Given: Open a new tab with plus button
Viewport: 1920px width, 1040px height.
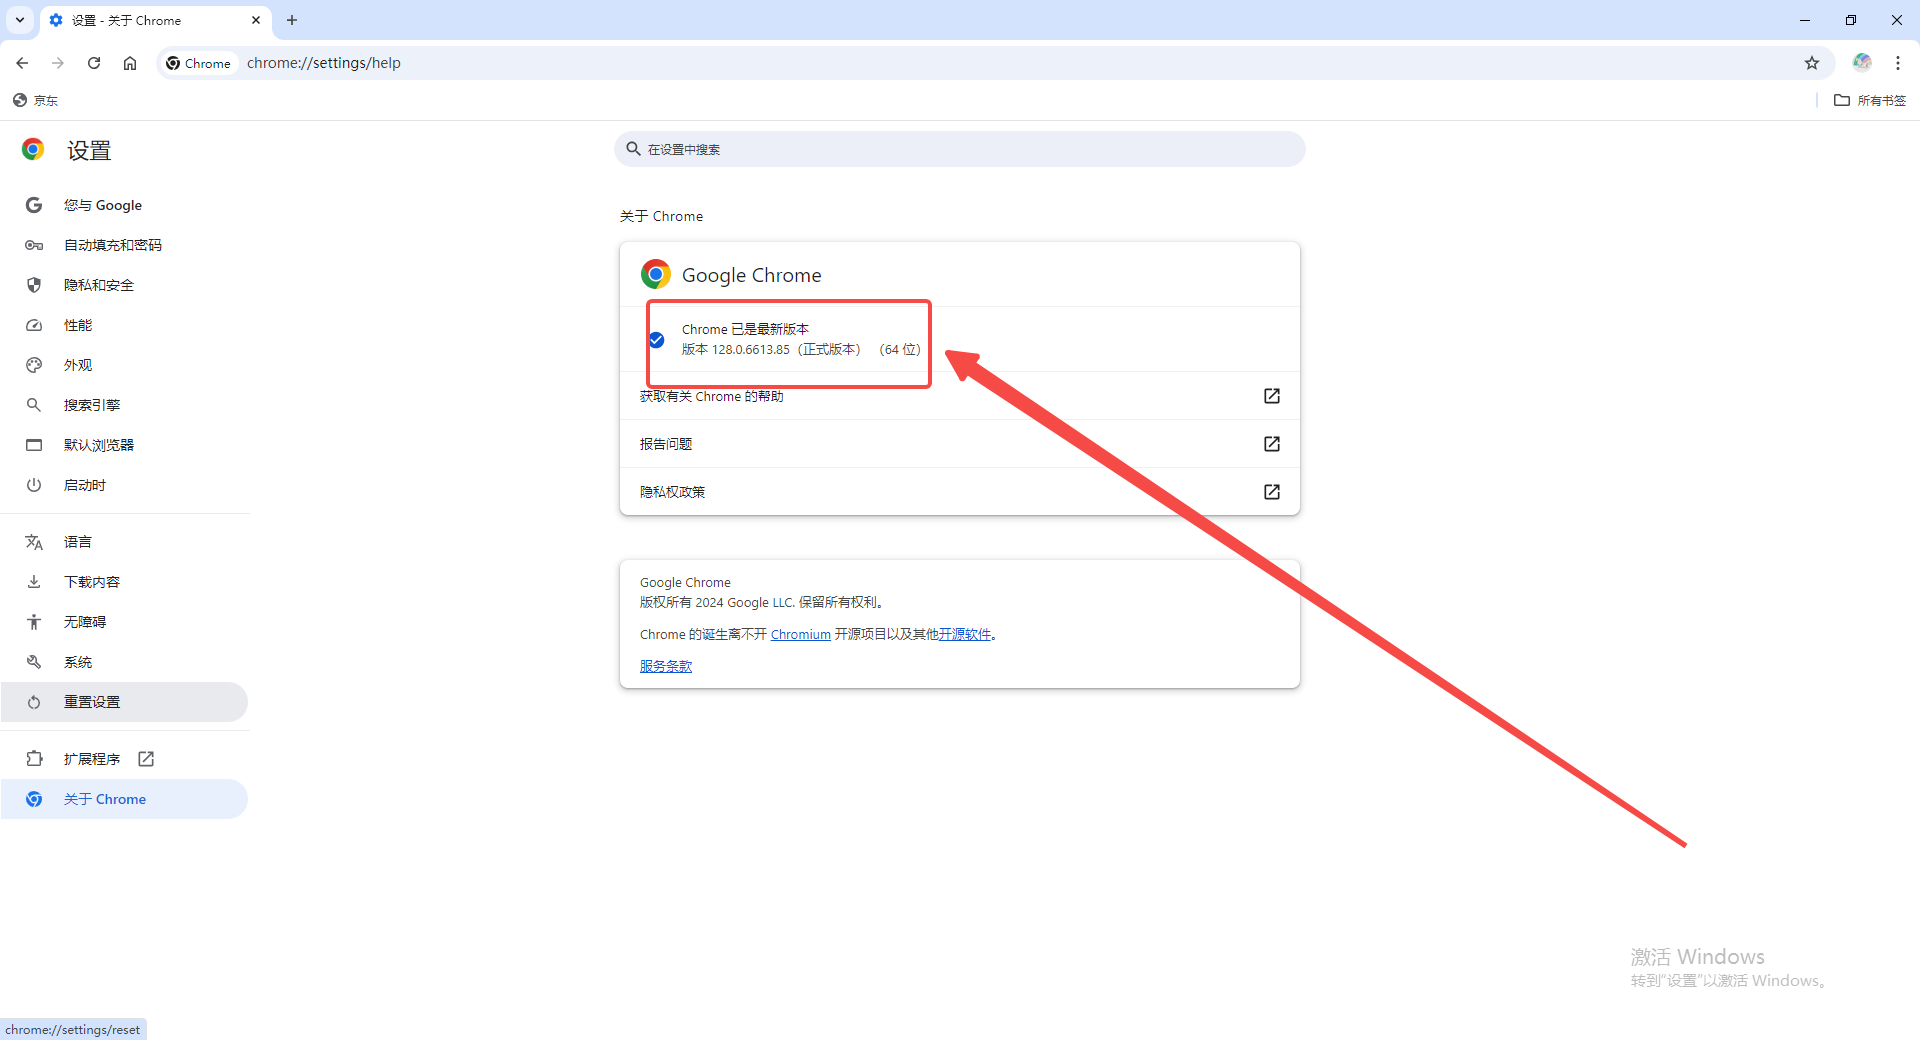Looking at the screenshot, I should pyautogui.click(x=292, y=20).
